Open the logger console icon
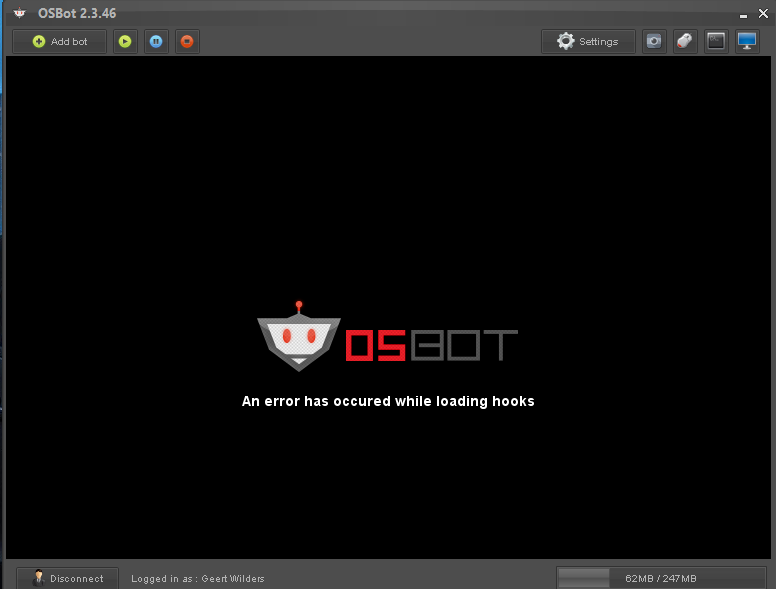 click(716, 42)
